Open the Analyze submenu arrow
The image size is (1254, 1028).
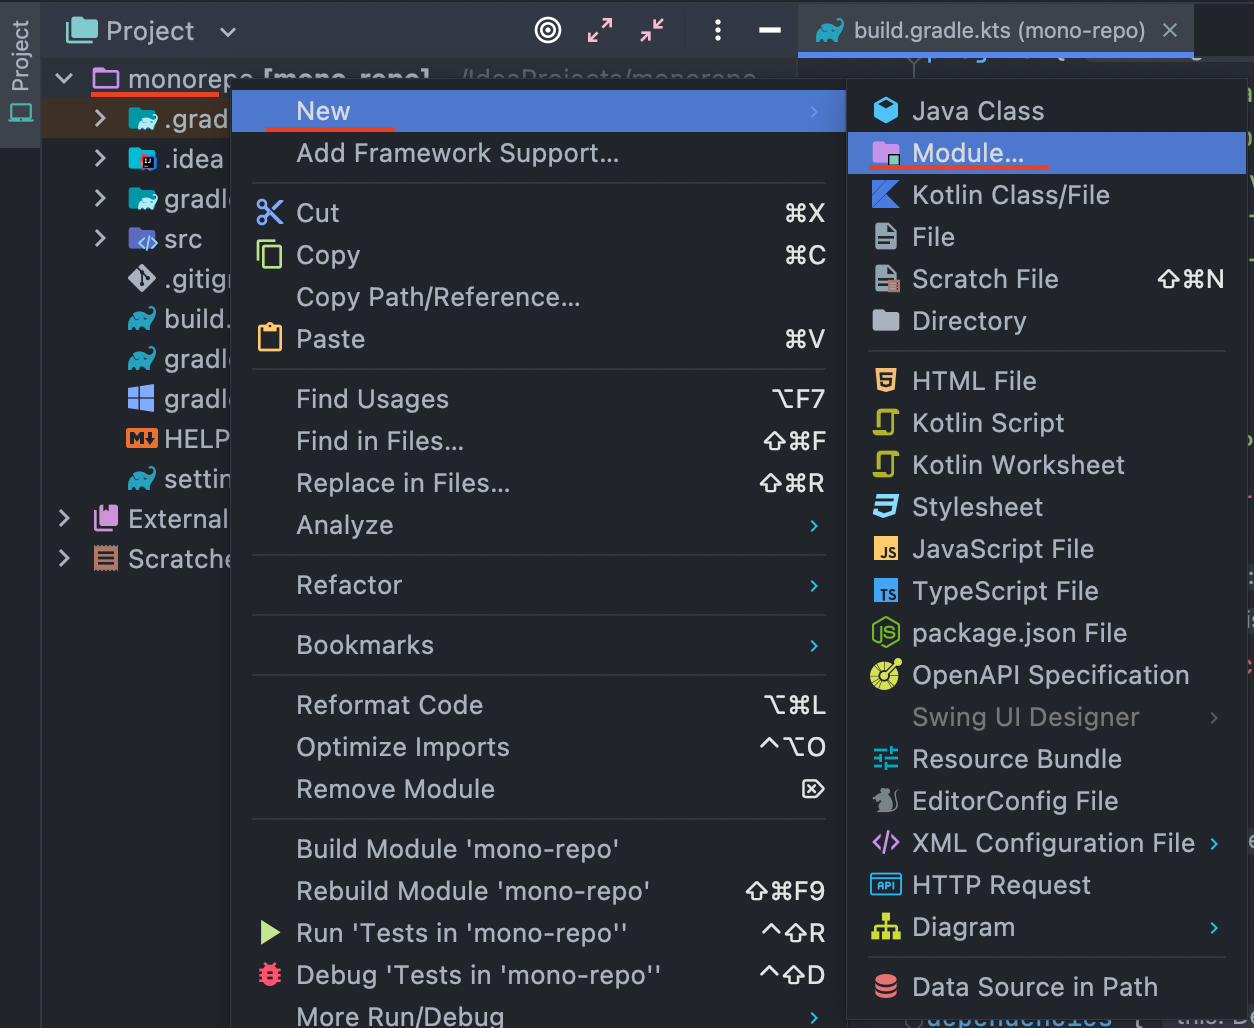[814, 526]
